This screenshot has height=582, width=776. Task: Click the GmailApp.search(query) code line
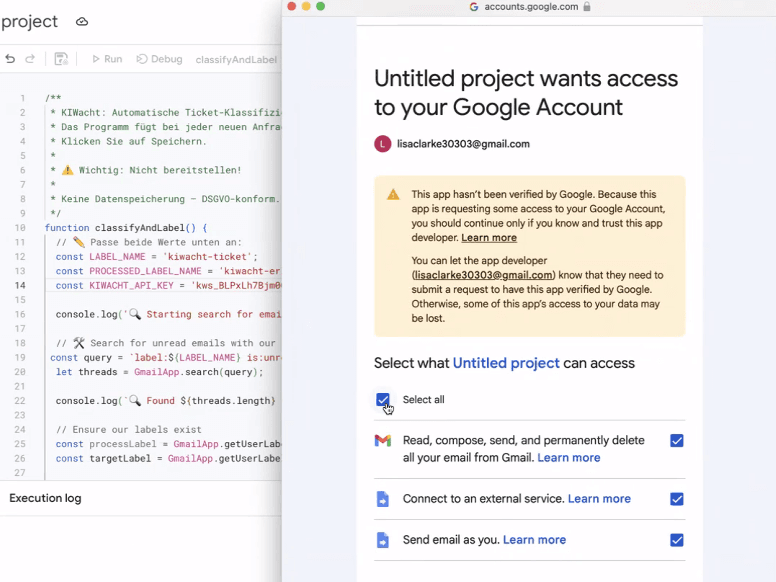click(159, 372)
